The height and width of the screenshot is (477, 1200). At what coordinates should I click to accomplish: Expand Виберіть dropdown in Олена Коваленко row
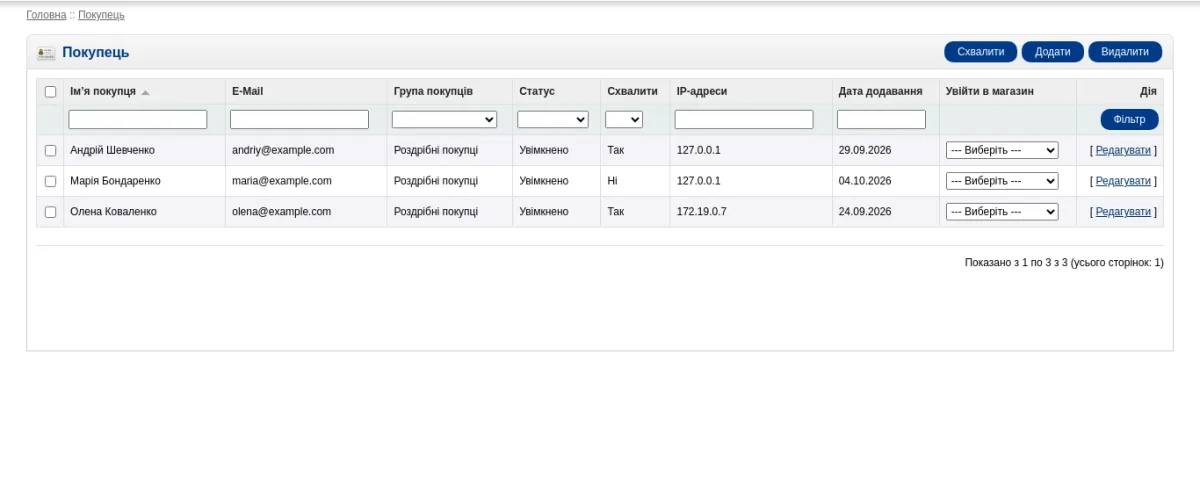1002,212
